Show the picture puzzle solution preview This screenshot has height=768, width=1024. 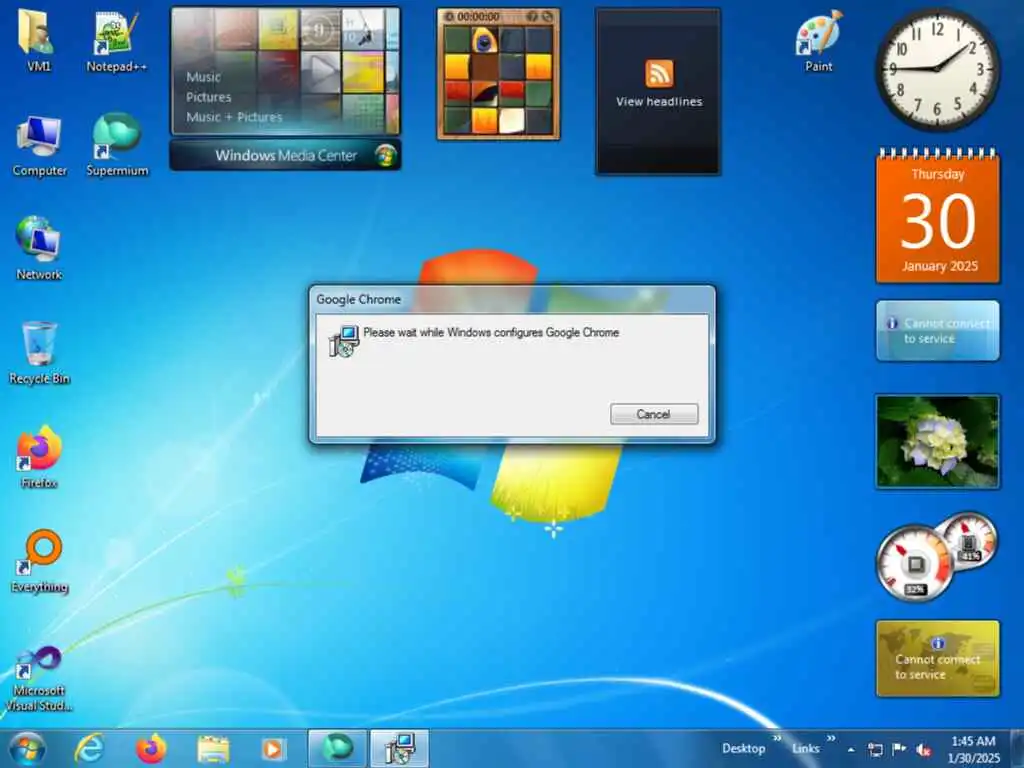532,16
